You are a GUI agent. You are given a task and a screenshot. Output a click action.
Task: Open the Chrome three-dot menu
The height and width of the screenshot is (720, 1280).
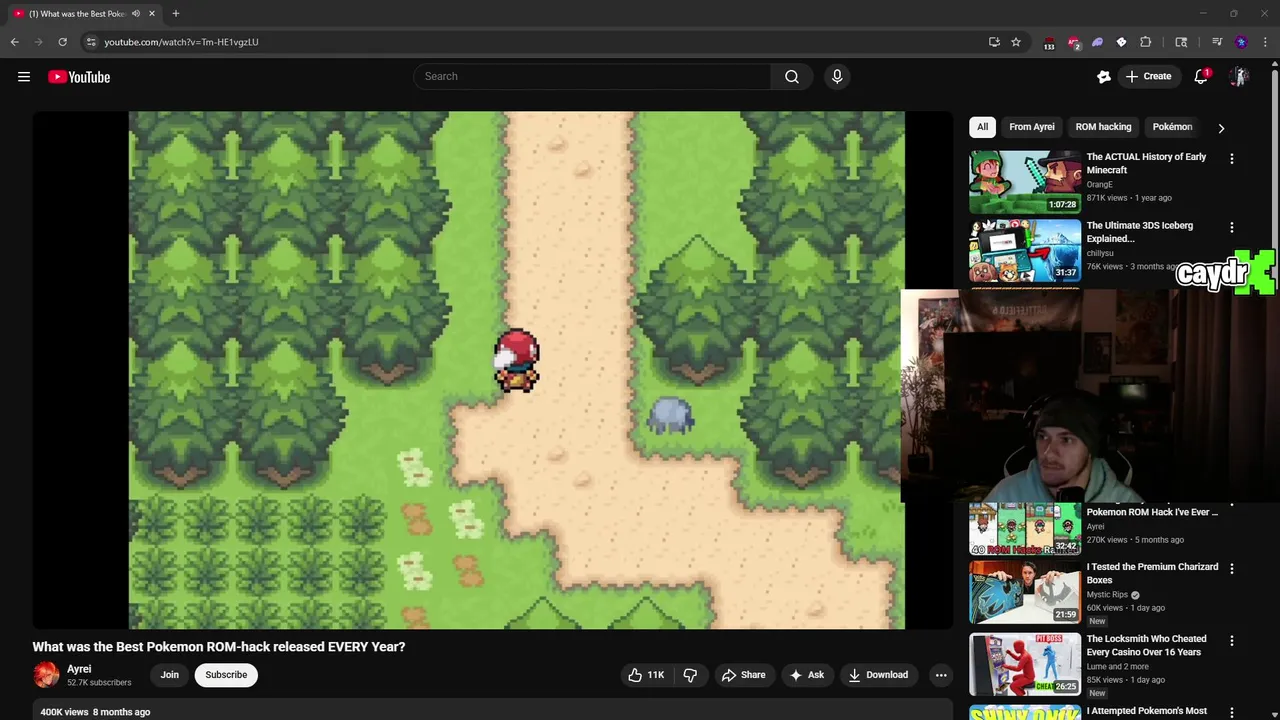point(1265,42)
